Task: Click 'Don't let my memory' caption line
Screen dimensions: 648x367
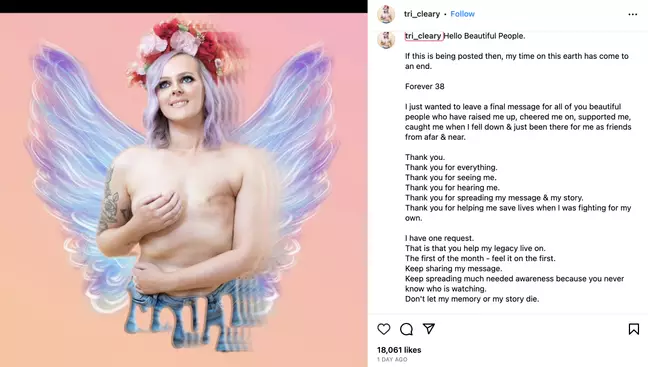Action: (x=472, y=299)
